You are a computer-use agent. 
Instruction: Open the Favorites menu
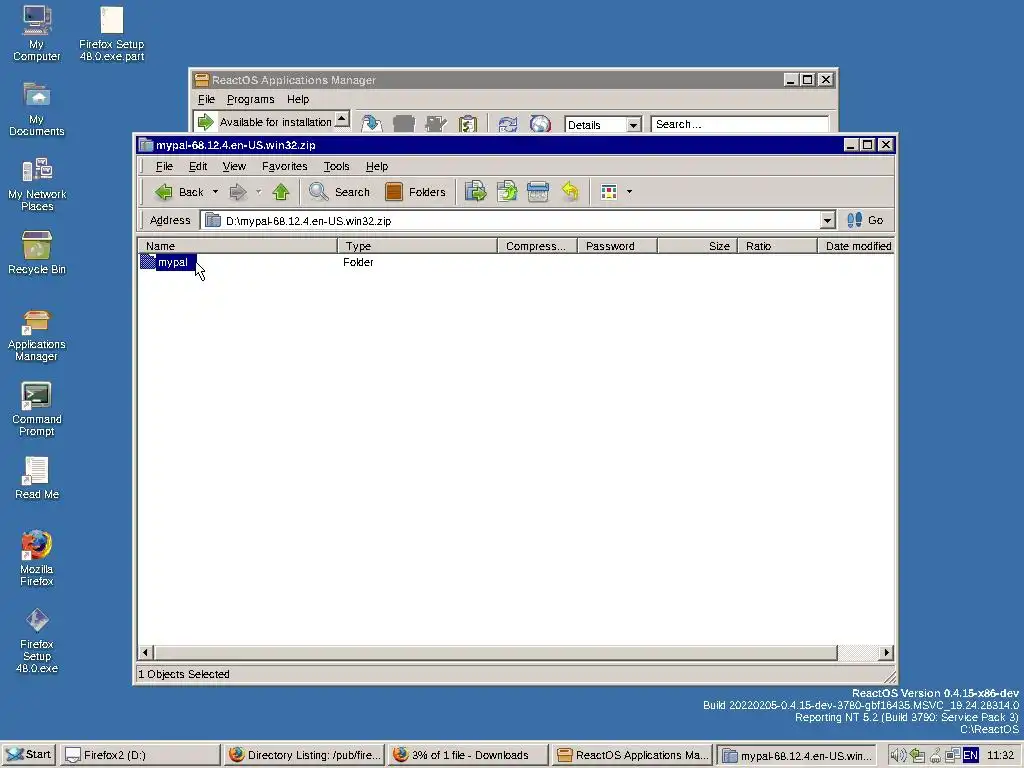click(x=285, y=167)
